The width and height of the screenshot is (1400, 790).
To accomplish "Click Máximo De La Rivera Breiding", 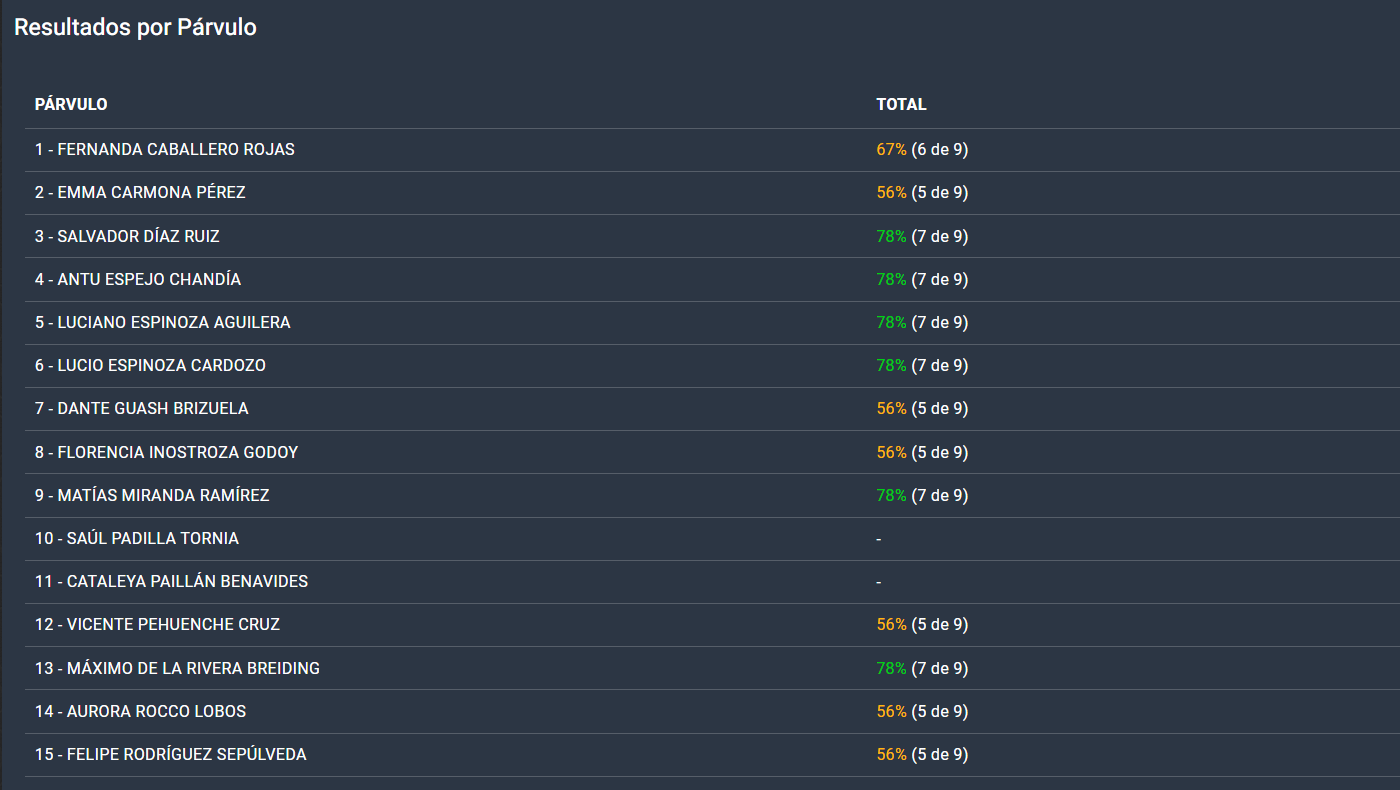I will (x=177, y=668).
